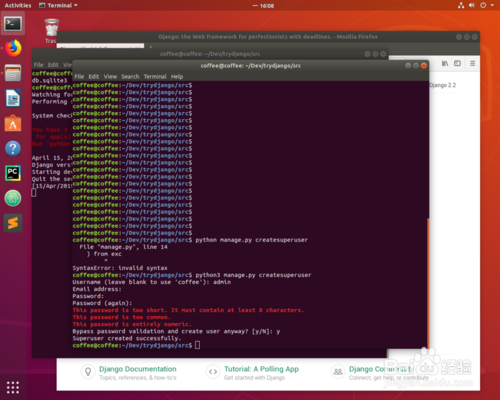Toggle Firefox sidebar view icon

coord(457,63)
